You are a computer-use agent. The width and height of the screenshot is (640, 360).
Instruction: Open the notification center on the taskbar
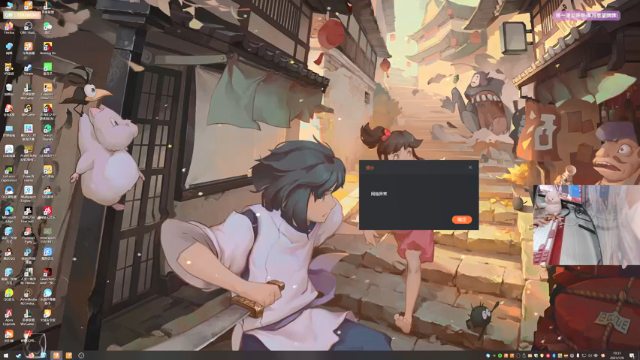(631, 356)
